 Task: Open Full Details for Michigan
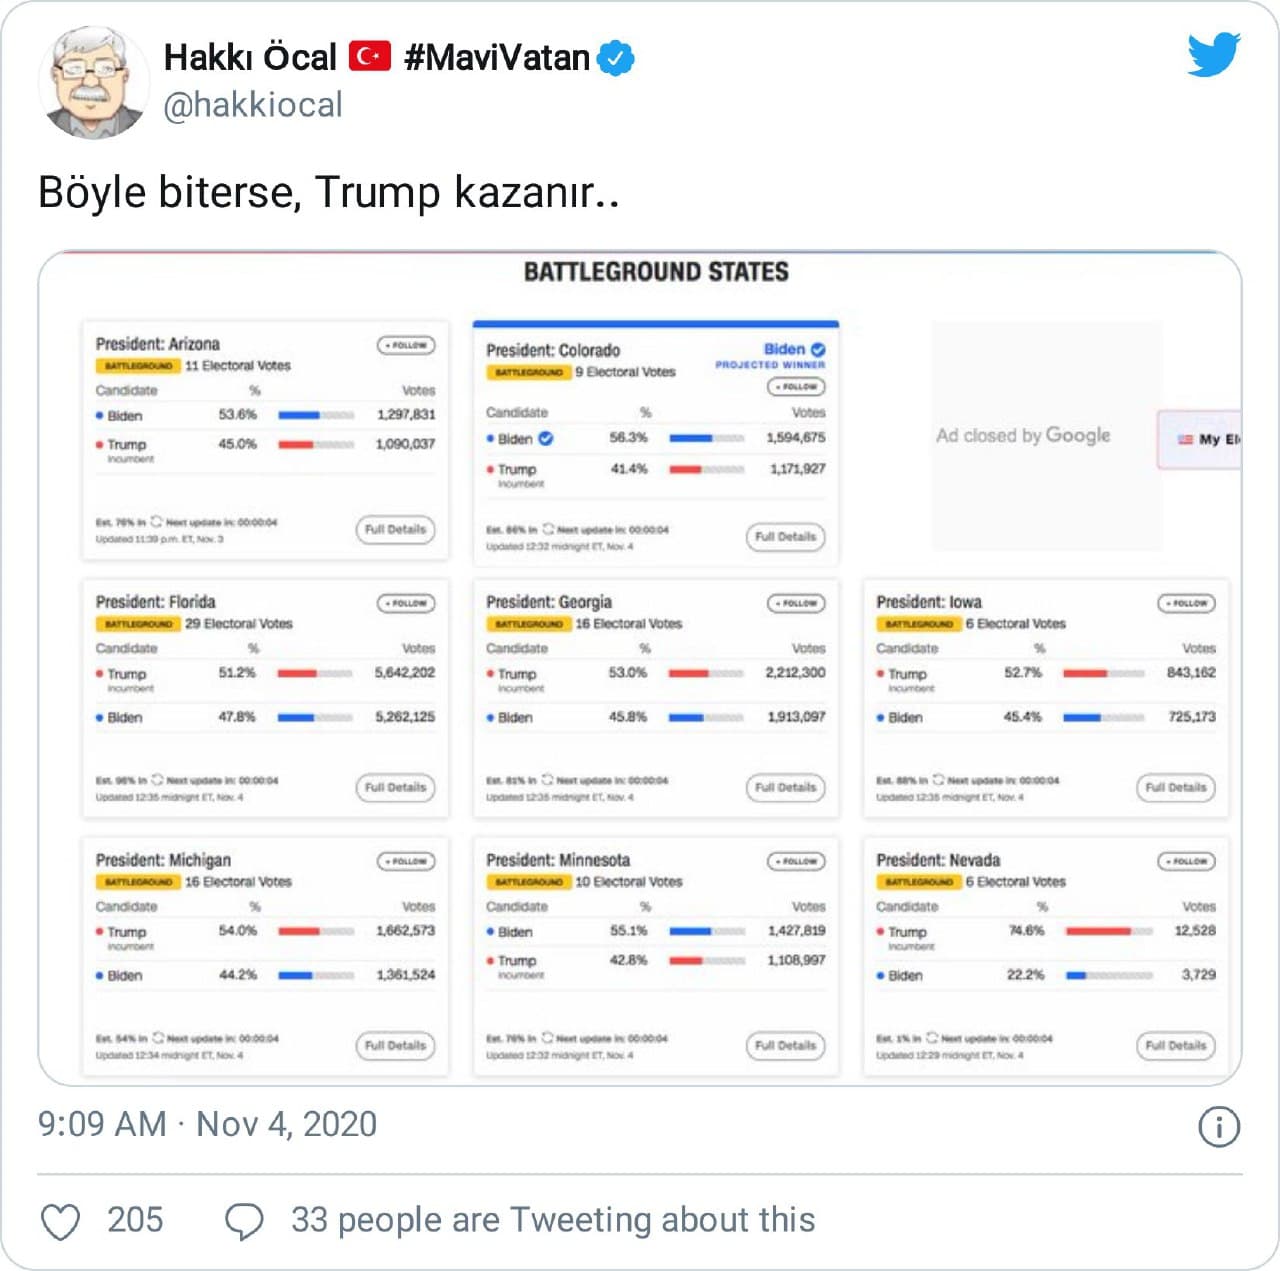(x=395, y=1045)
